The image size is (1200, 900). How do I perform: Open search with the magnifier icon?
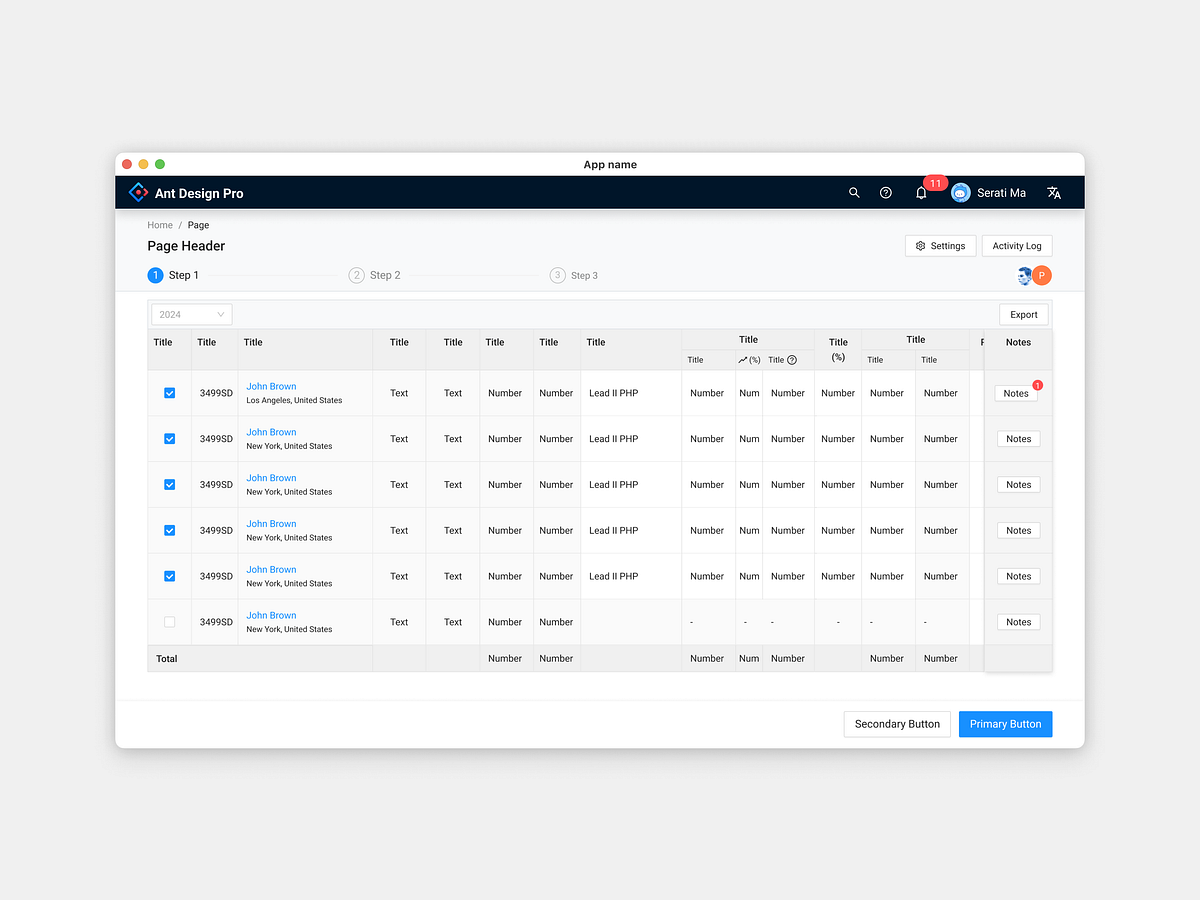coord(854,193)
